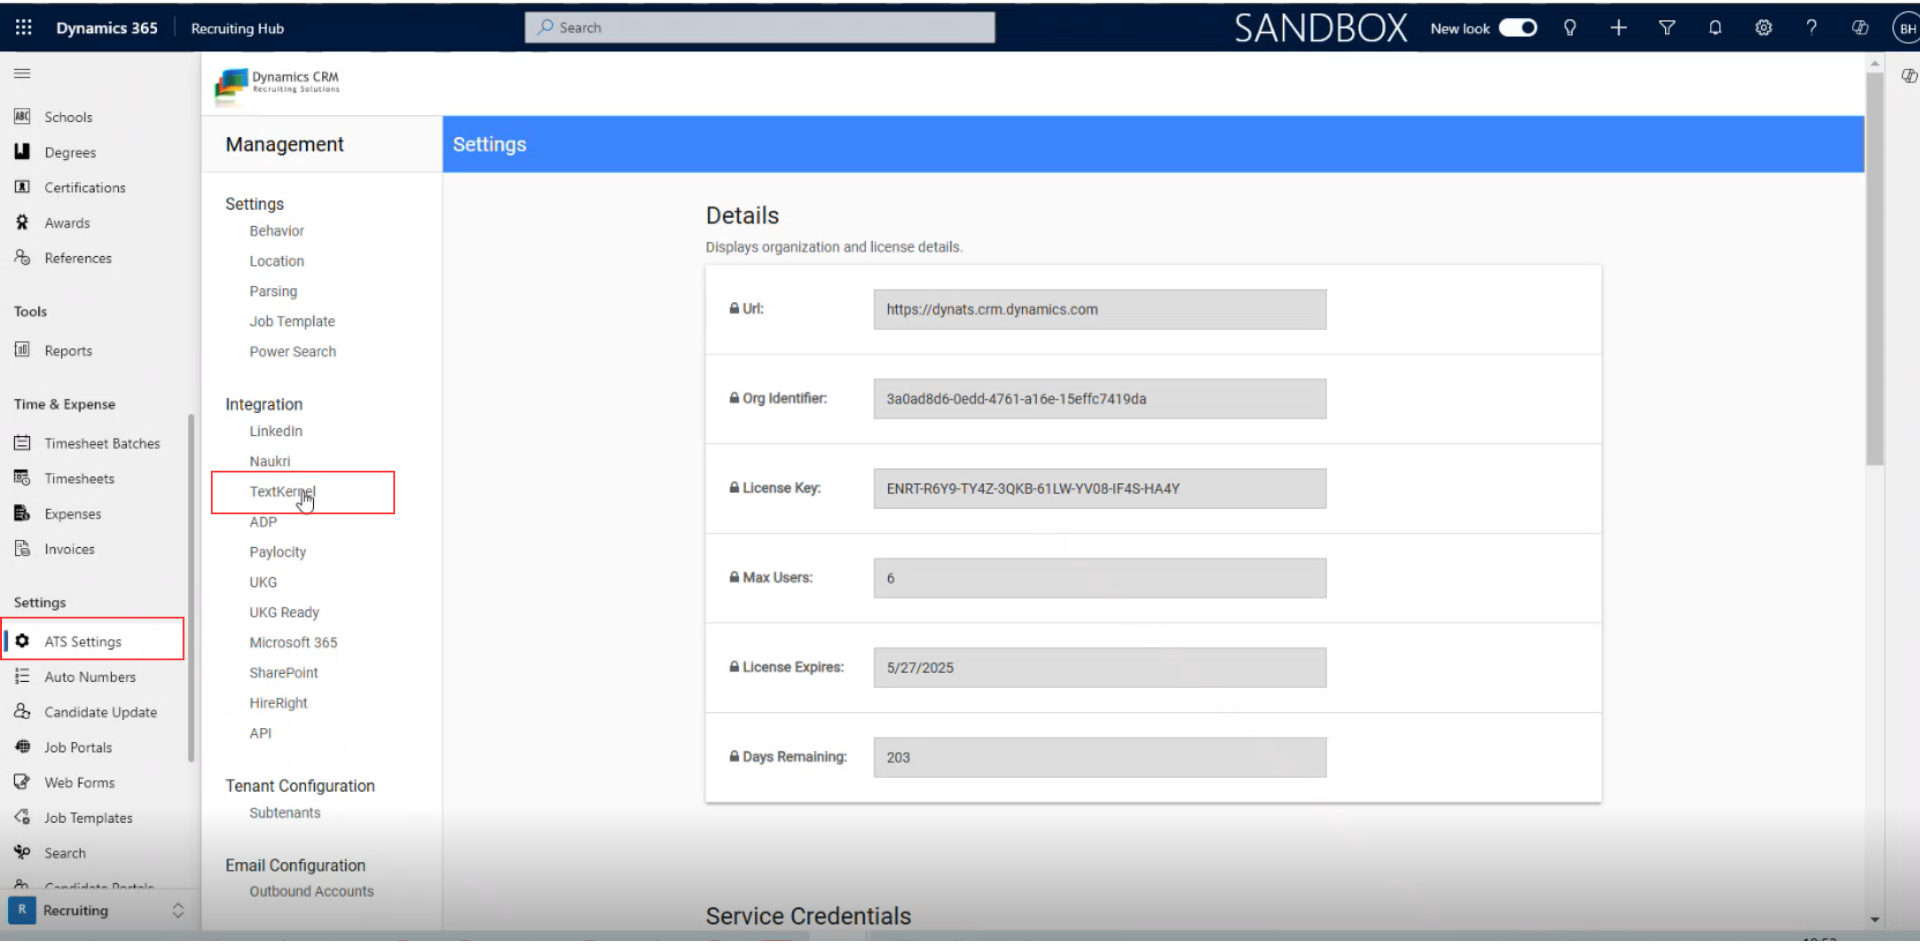Open Location settings

tap(277, 261)
